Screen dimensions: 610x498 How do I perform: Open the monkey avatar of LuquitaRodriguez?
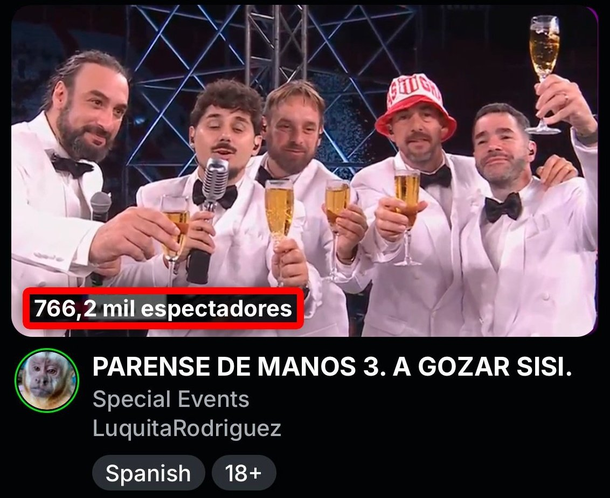pyautogui.click(x=47, y=380)
